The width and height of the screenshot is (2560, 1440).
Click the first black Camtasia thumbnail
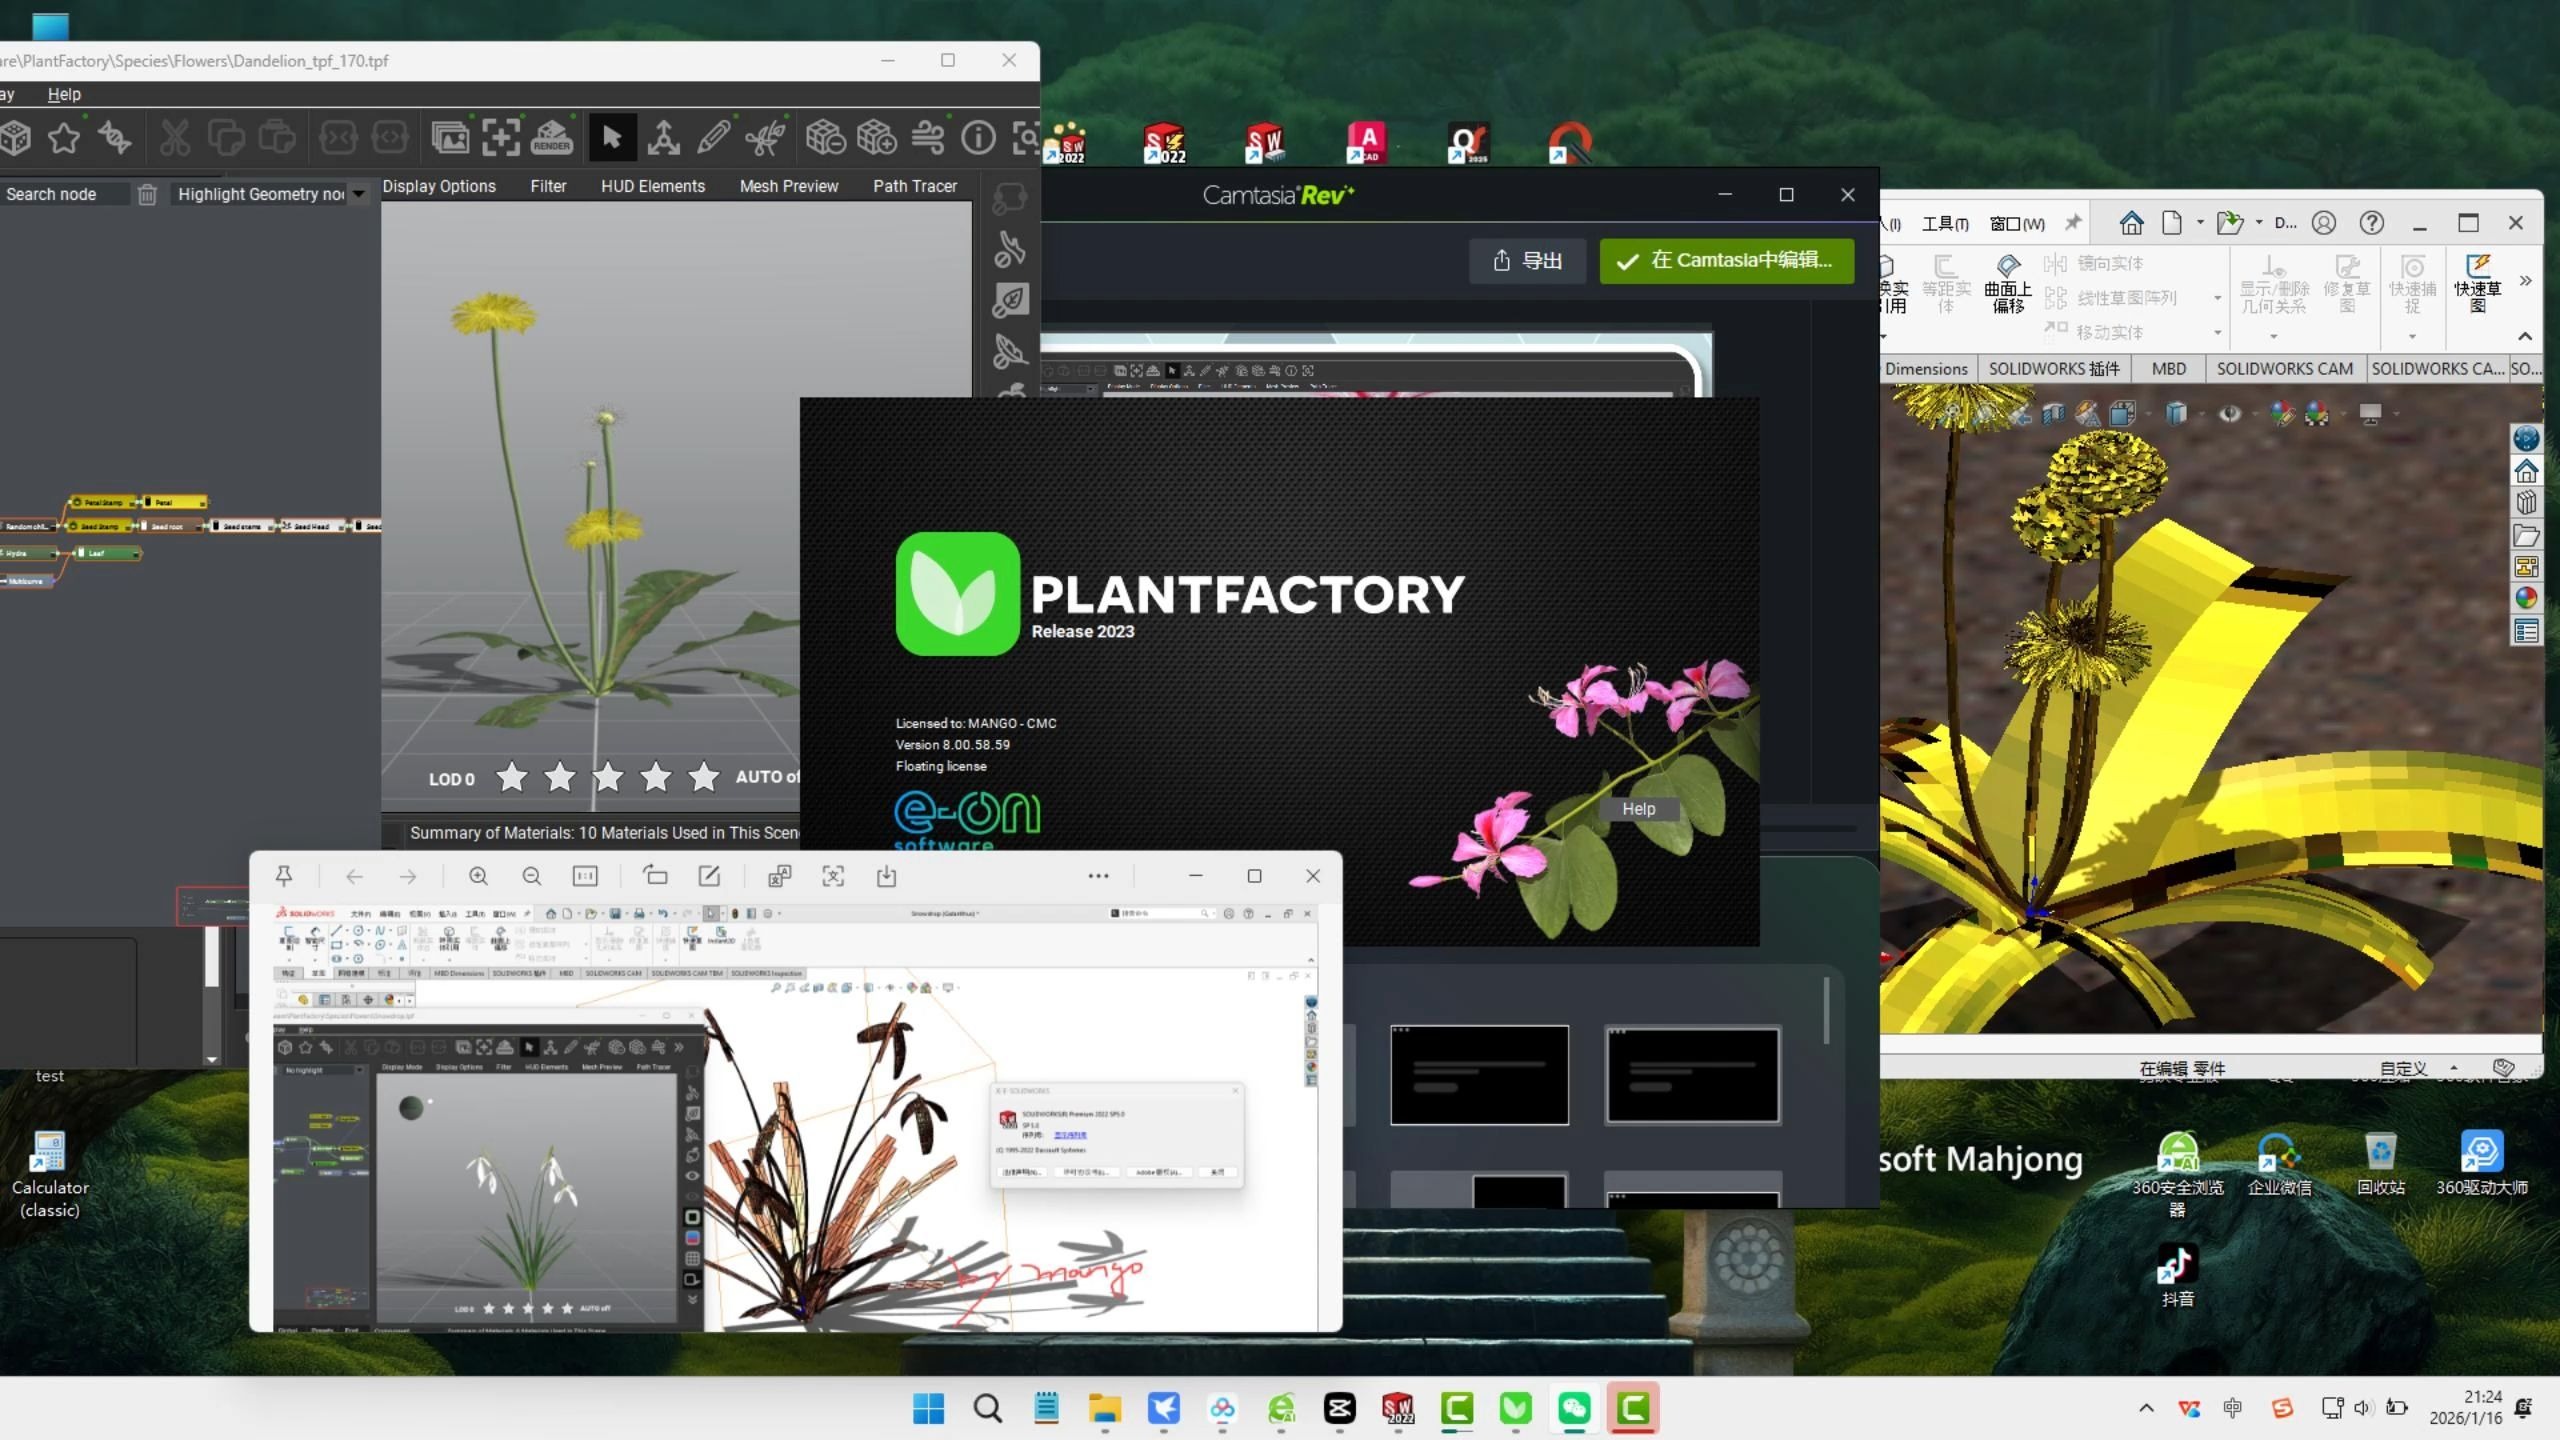pyautogui.click(x=1479, y=1075)
